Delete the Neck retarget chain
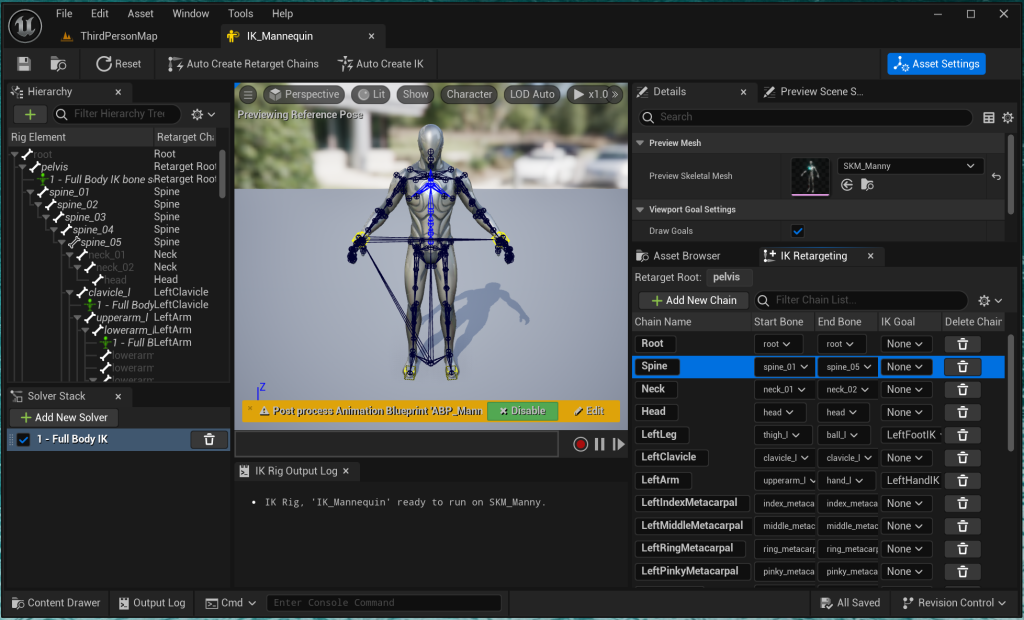 pos(963,390)
